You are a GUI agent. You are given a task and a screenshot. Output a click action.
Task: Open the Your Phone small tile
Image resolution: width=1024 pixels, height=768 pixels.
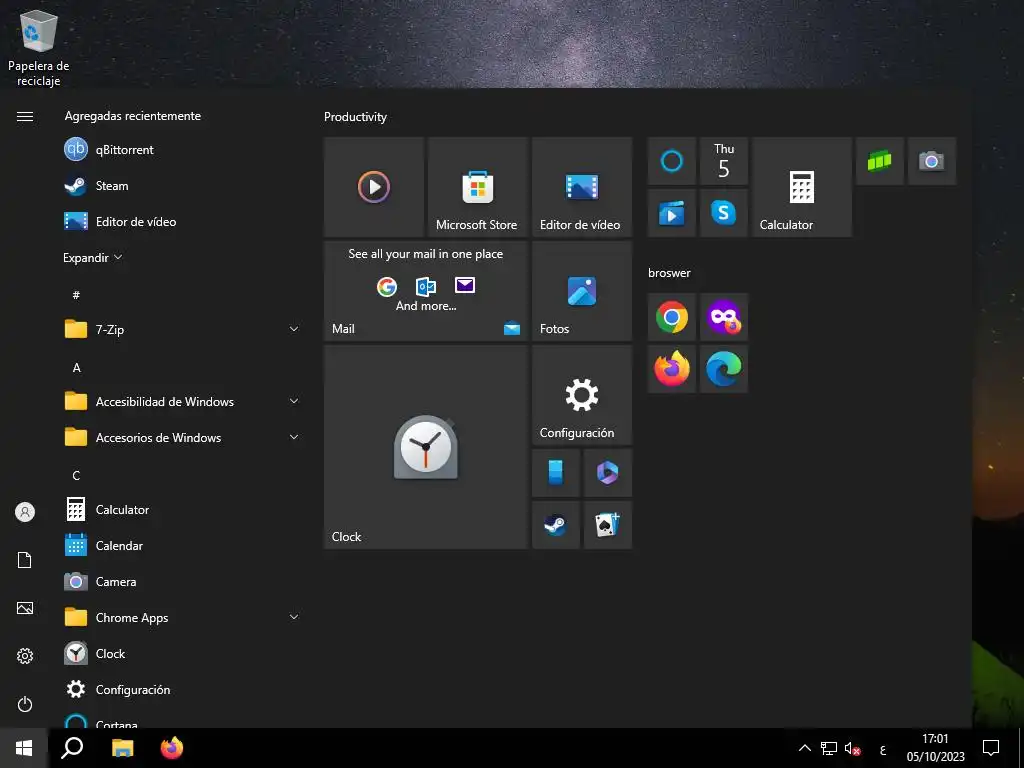556,473
